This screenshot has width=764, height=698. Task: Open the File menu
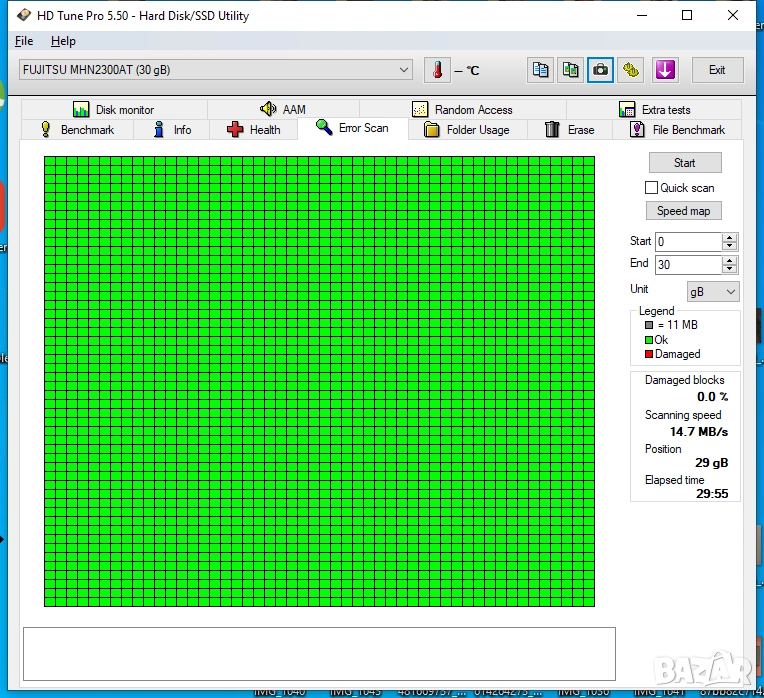24,41
